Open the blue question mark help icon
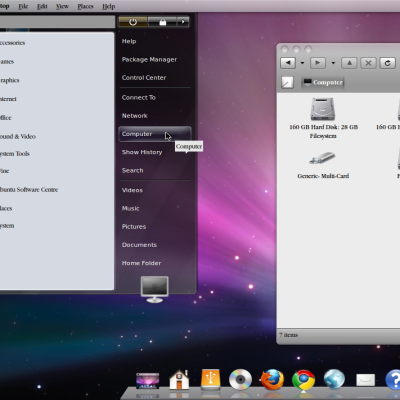This screenshot has height=400, width=400. [x=393, y=380]
